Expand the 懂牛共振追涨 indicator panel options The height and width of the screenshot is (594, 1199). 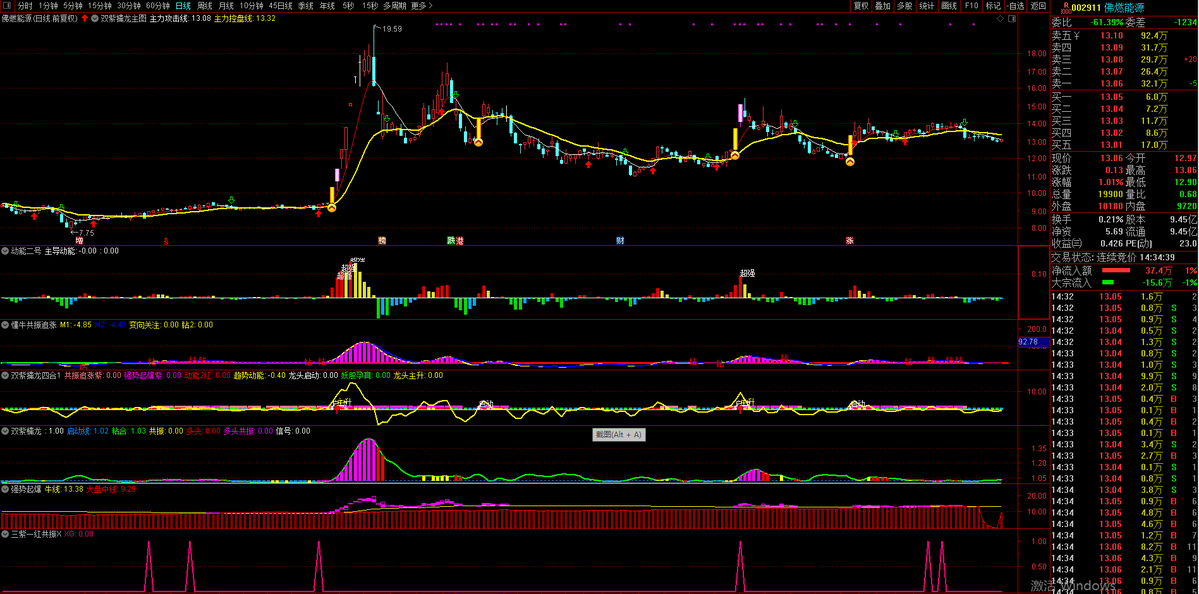(5, 324)
